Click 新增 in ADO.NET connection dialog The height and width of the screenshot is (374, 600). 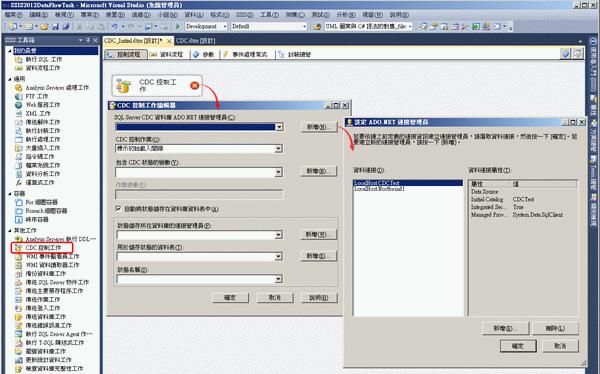506,328
